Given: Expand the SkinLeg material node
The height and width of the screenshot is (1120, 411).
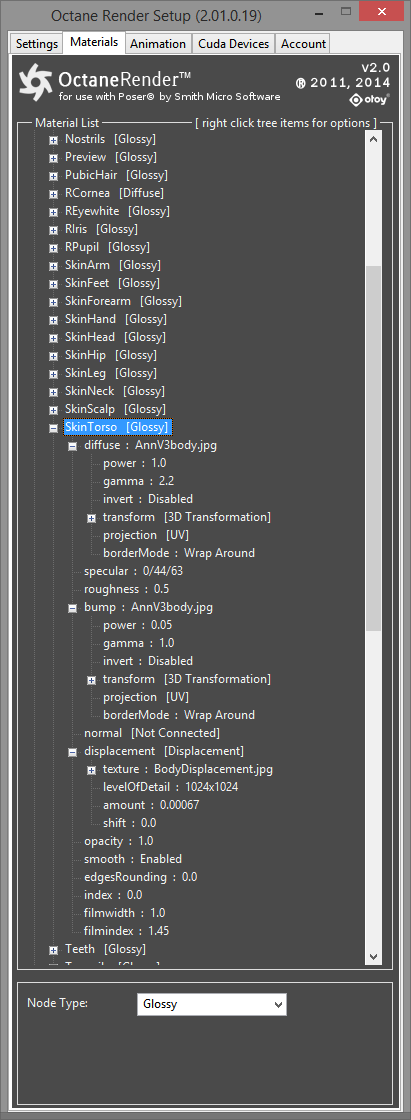Looking at the screenshot, I should [54, 374].
